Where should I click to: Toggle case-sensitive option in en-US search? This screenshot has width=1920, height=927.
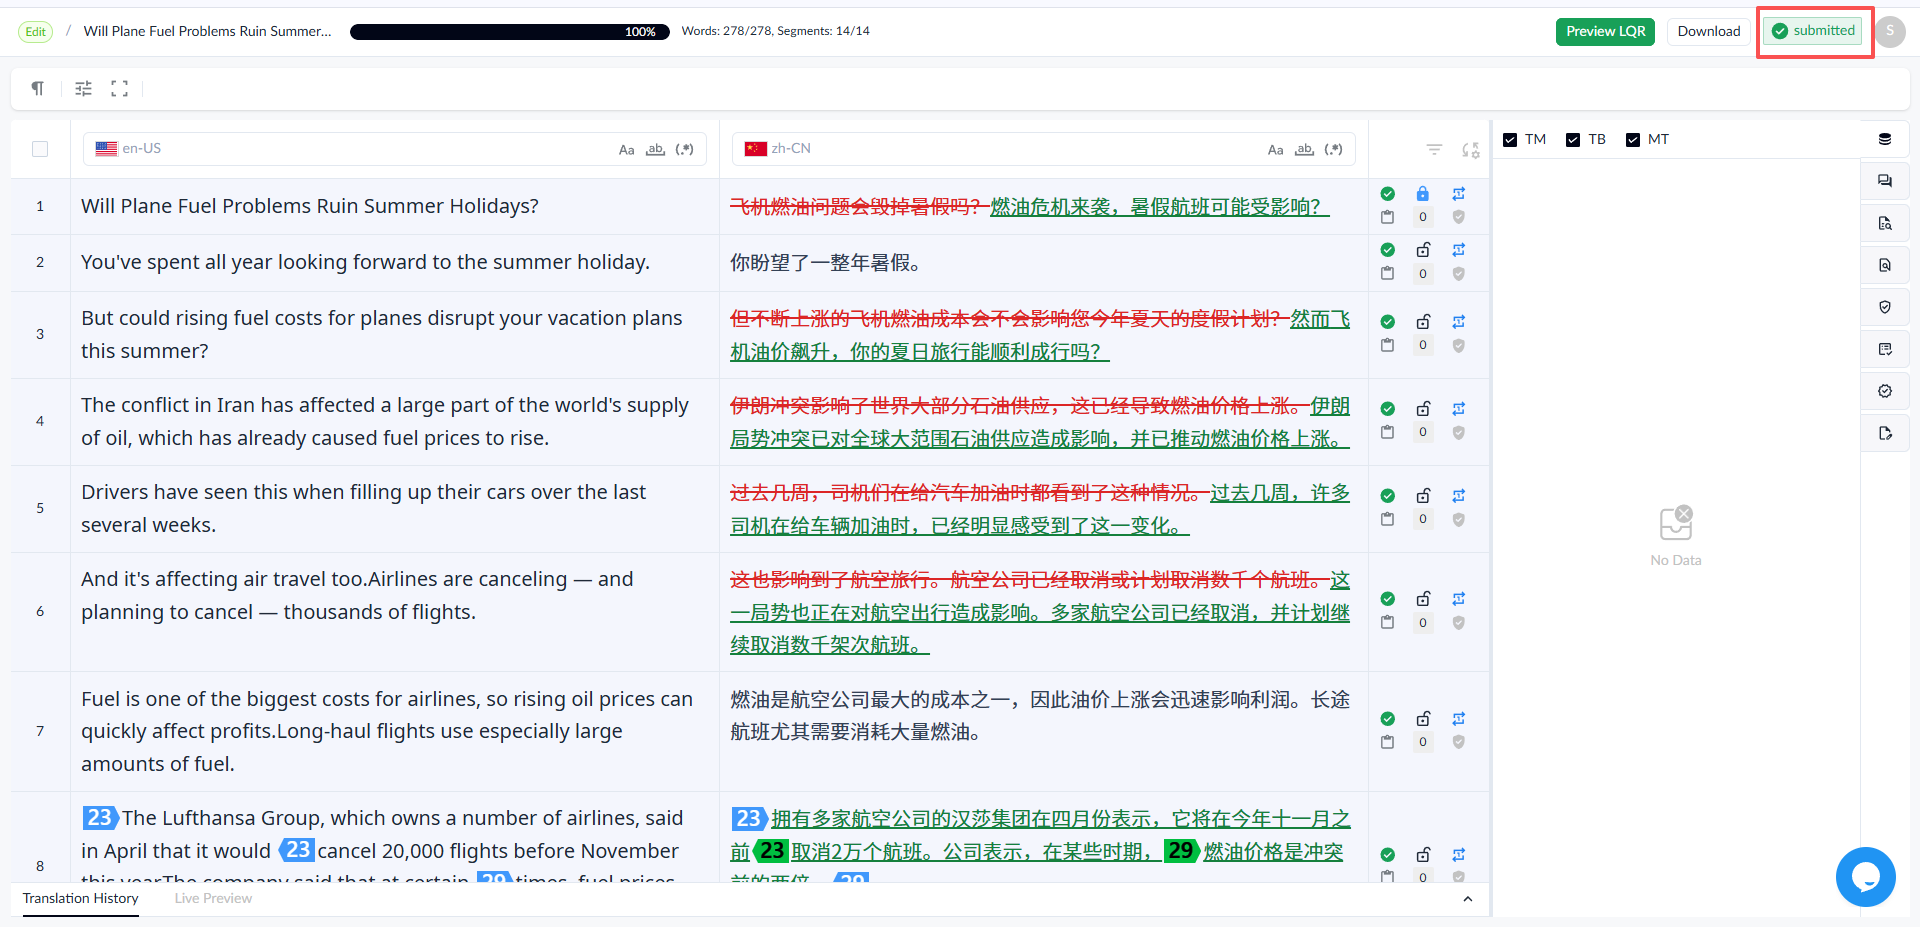pyautogui.click(x=627, y=150)
